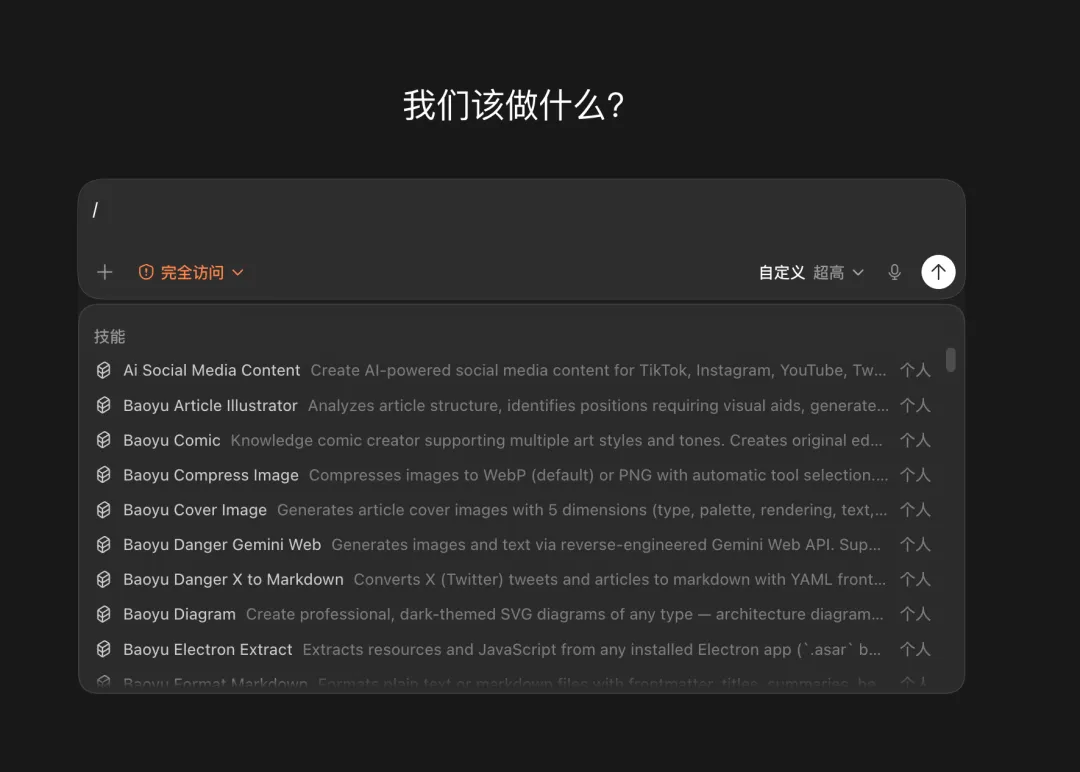Choose the Baoyu Comic skill

tap(513, 440)
